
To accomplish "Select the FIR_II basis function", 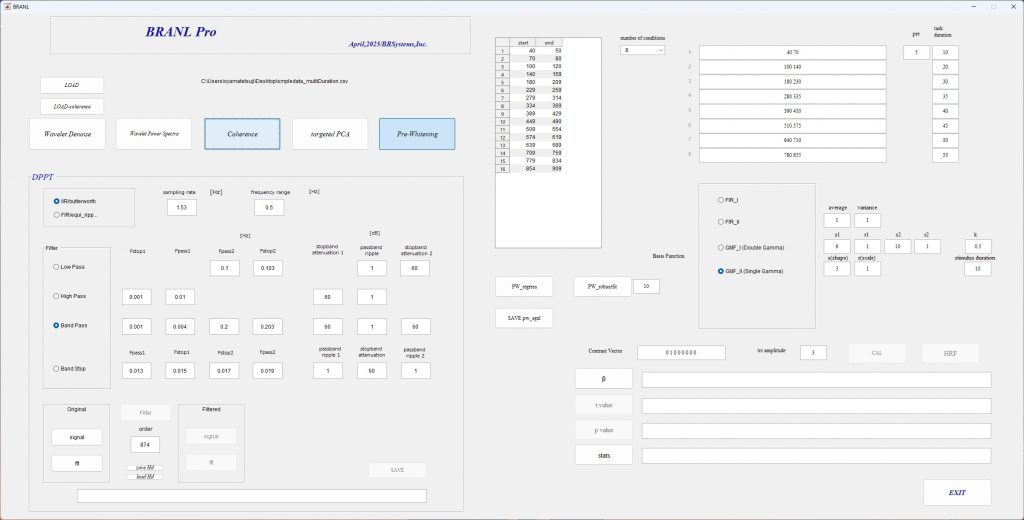I will pos(729,222).
